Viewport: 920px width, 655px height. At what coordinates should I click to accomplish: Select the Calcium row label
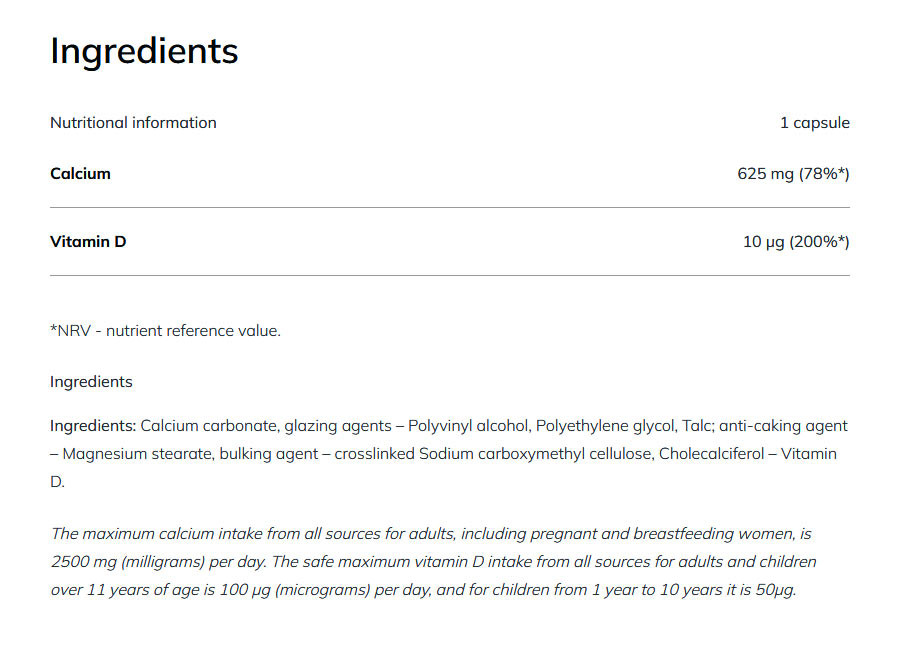(80, 174)
